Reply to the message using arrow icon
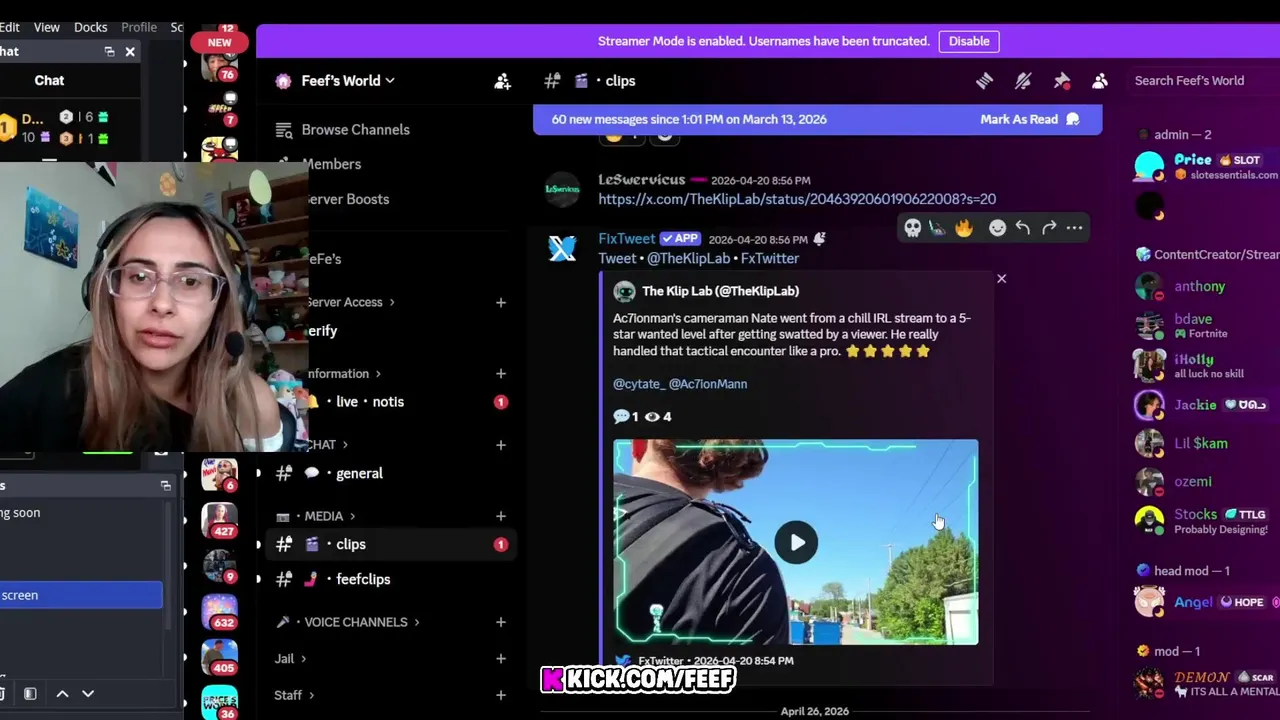This screenshot has height=720, width=1280. 1023,228
